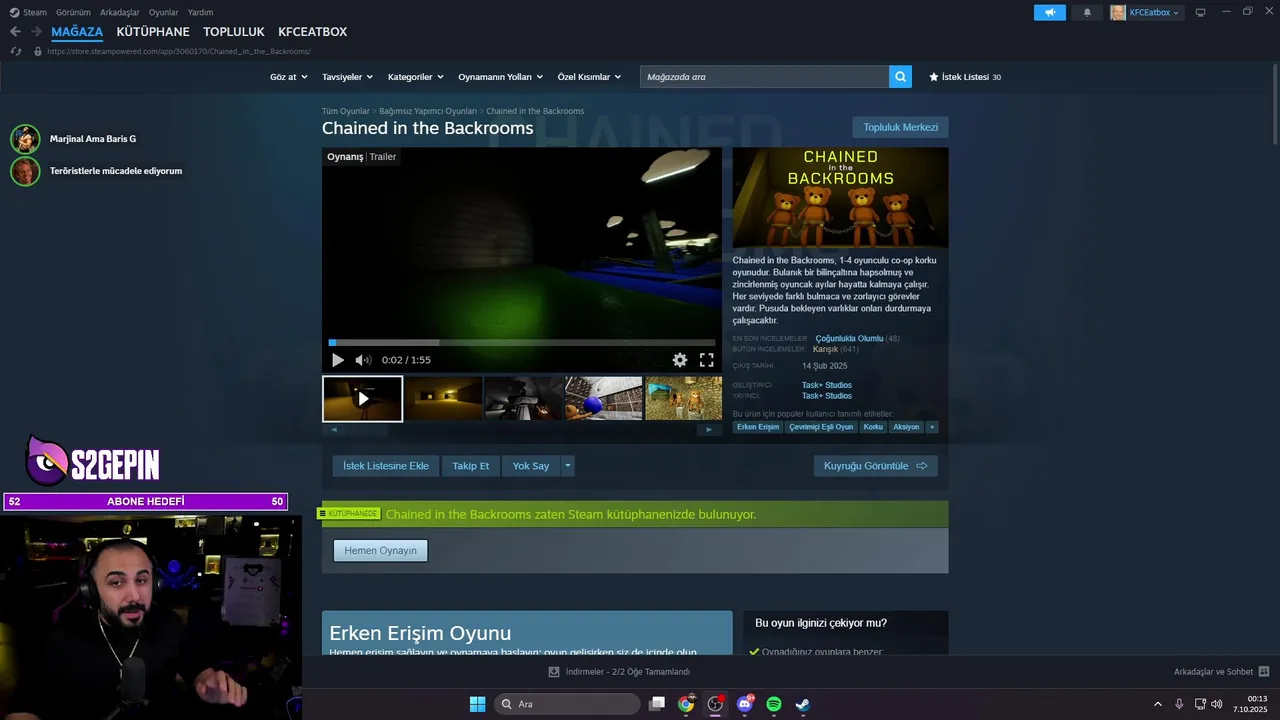Viewport: 1280px width, 720px height.
Task: Click the Mağazada ara search field
Action: coord(765,77)
